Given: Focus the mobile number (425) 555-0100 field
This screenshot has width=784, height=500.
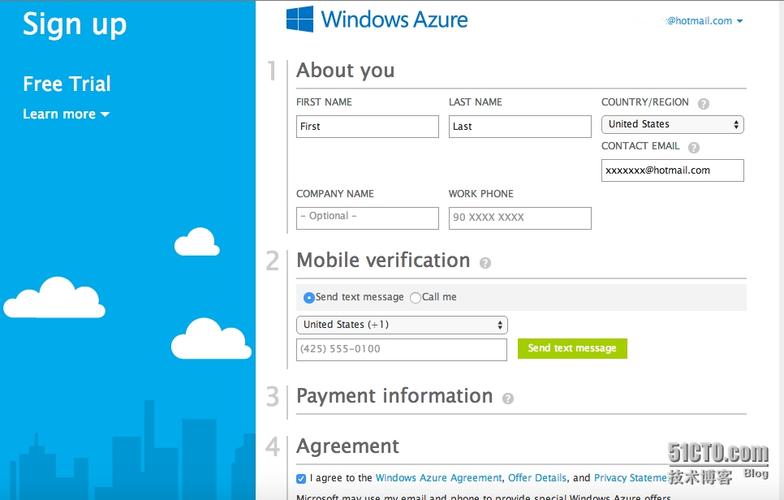Looking at the screenshot, I should [402, 350].
